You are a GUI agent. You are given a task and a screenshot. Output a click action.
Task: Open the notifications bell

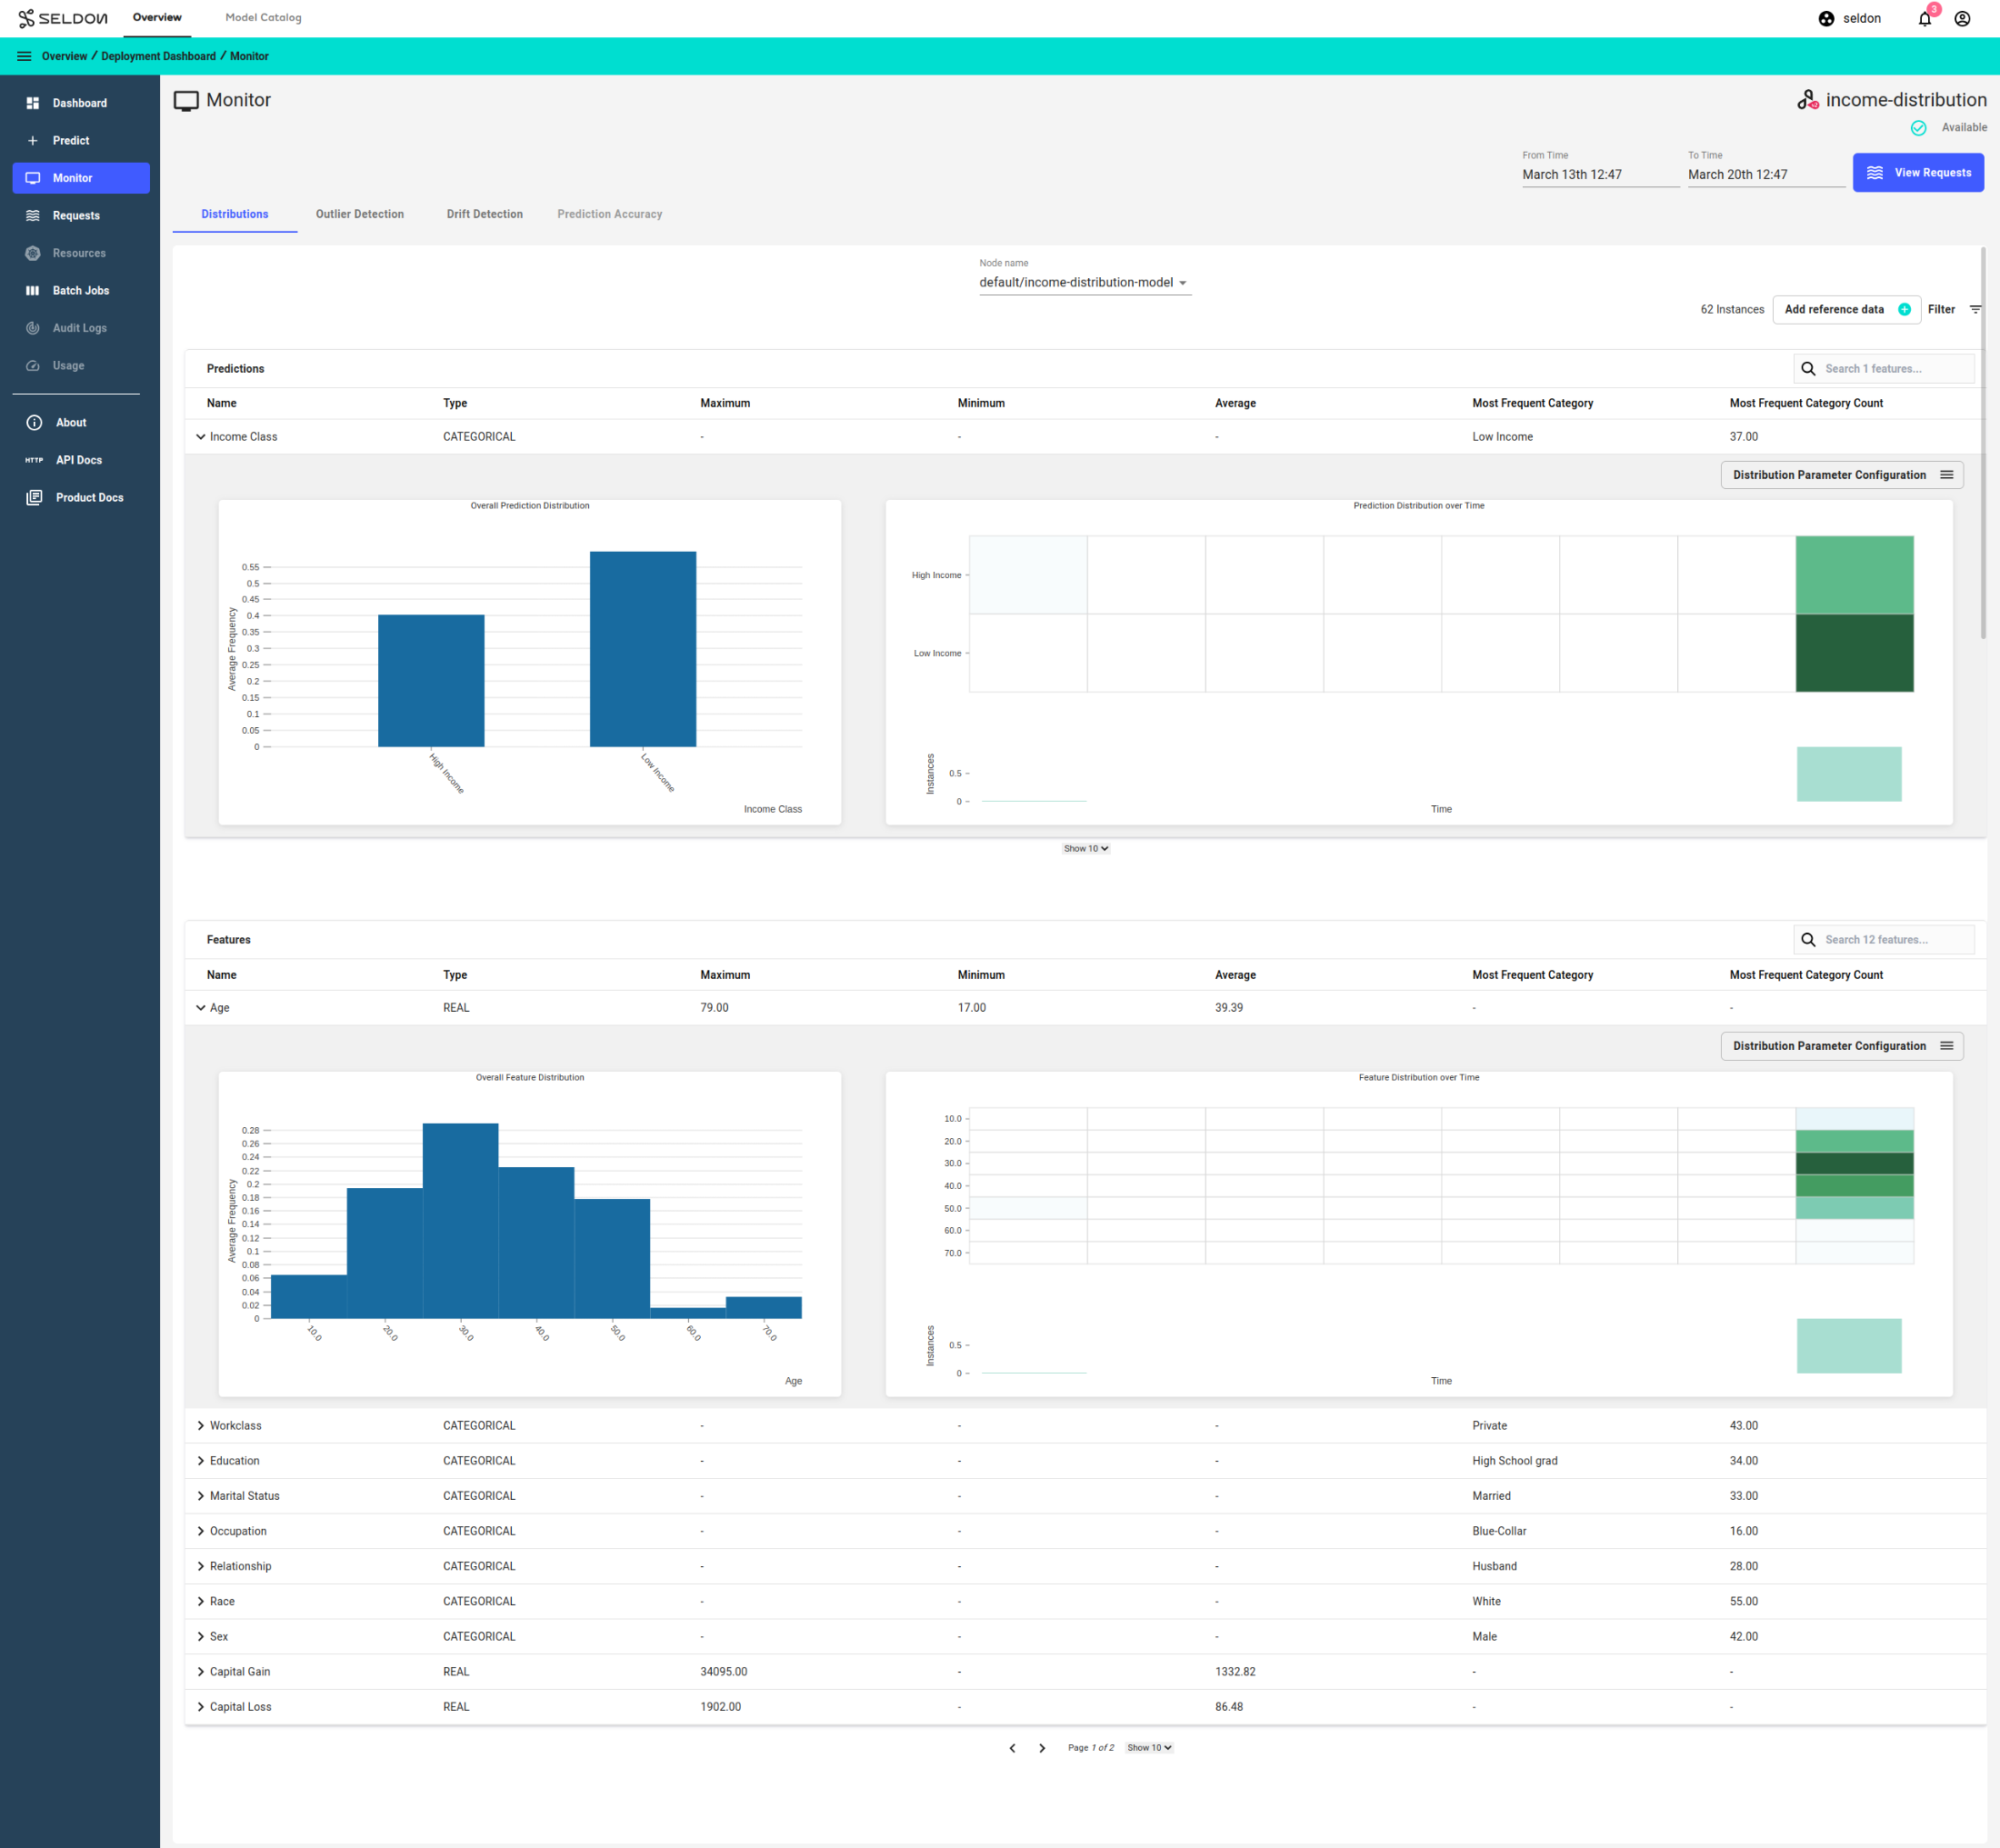point(1925,18)
